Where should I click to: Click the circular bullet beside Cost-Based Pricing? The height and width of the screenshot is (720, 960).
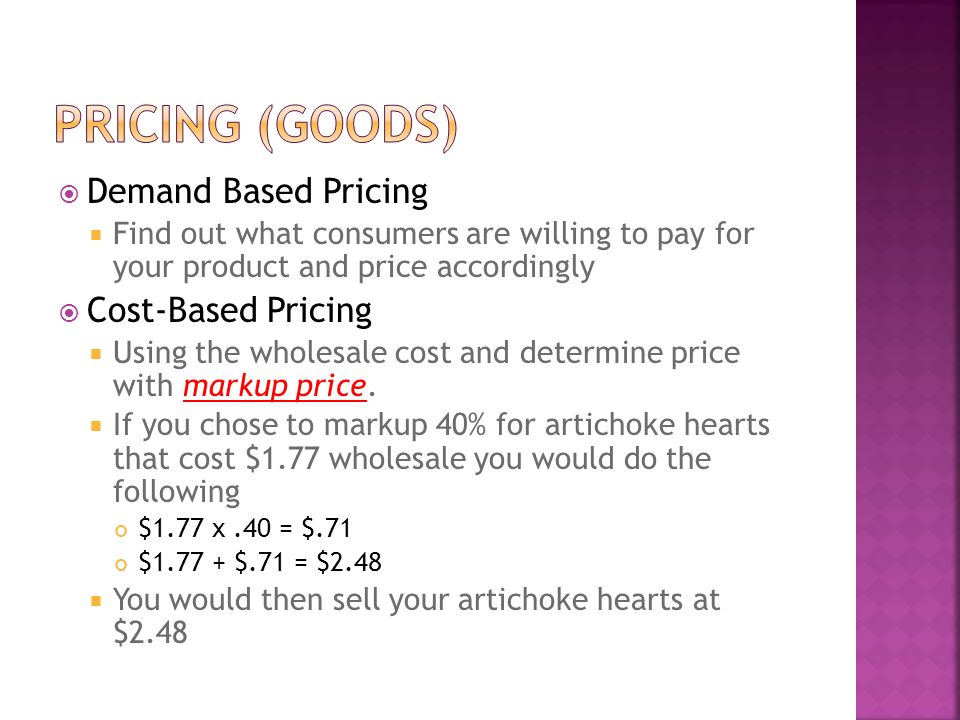69,313
